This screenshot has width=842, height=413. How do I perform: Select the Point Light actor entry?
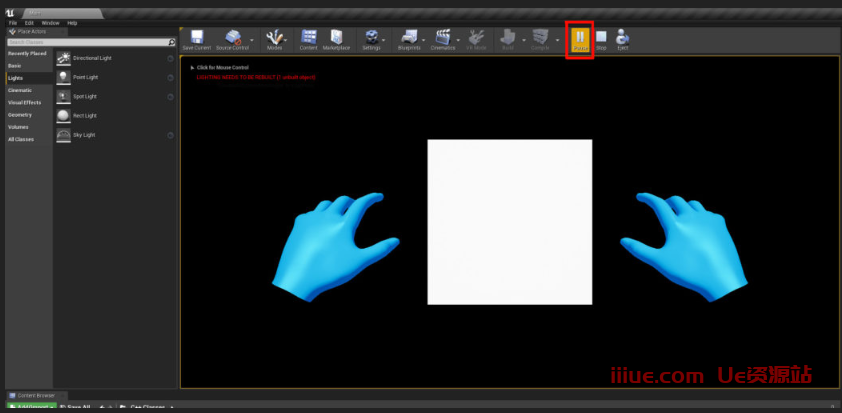click(85, 77)
